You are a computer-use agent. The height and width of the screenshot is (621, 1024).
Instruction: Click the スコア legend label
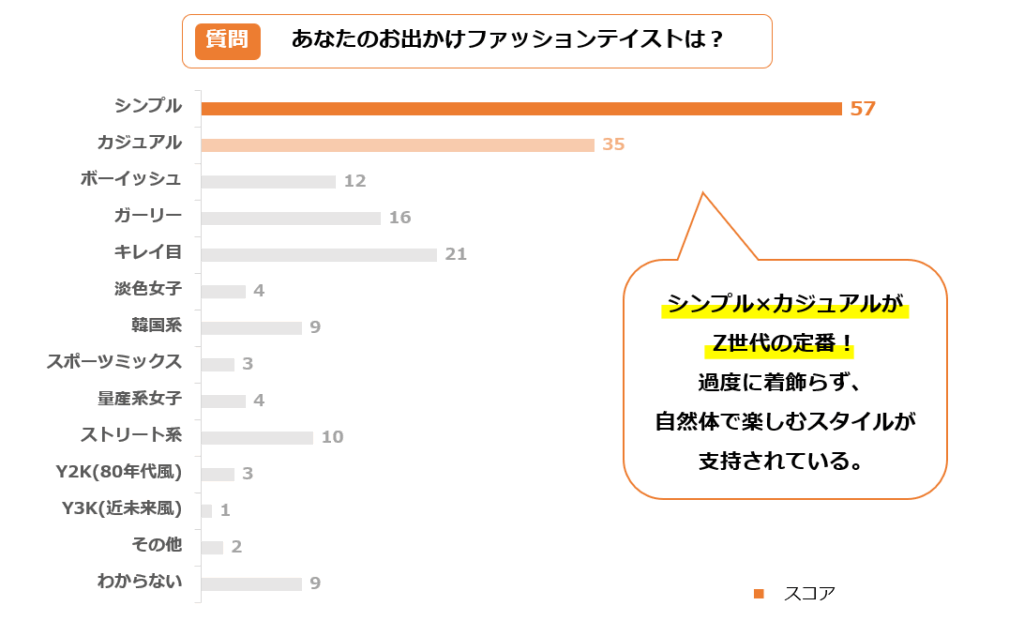click(x=809, y=594)
